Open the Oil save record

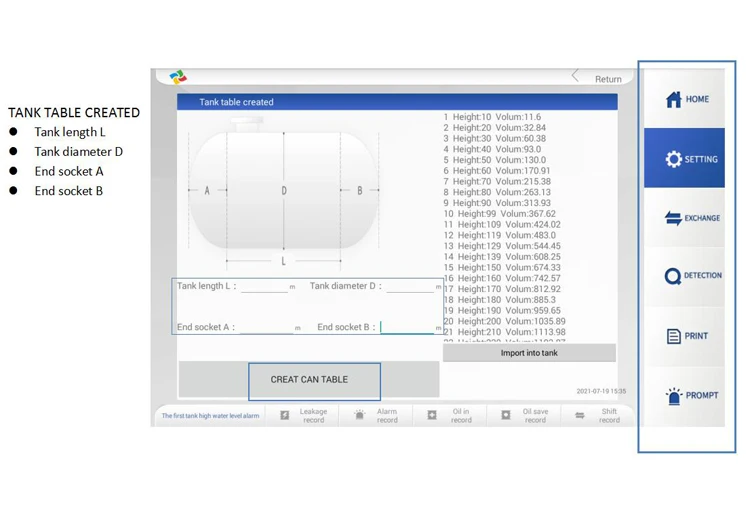point(524,415)
